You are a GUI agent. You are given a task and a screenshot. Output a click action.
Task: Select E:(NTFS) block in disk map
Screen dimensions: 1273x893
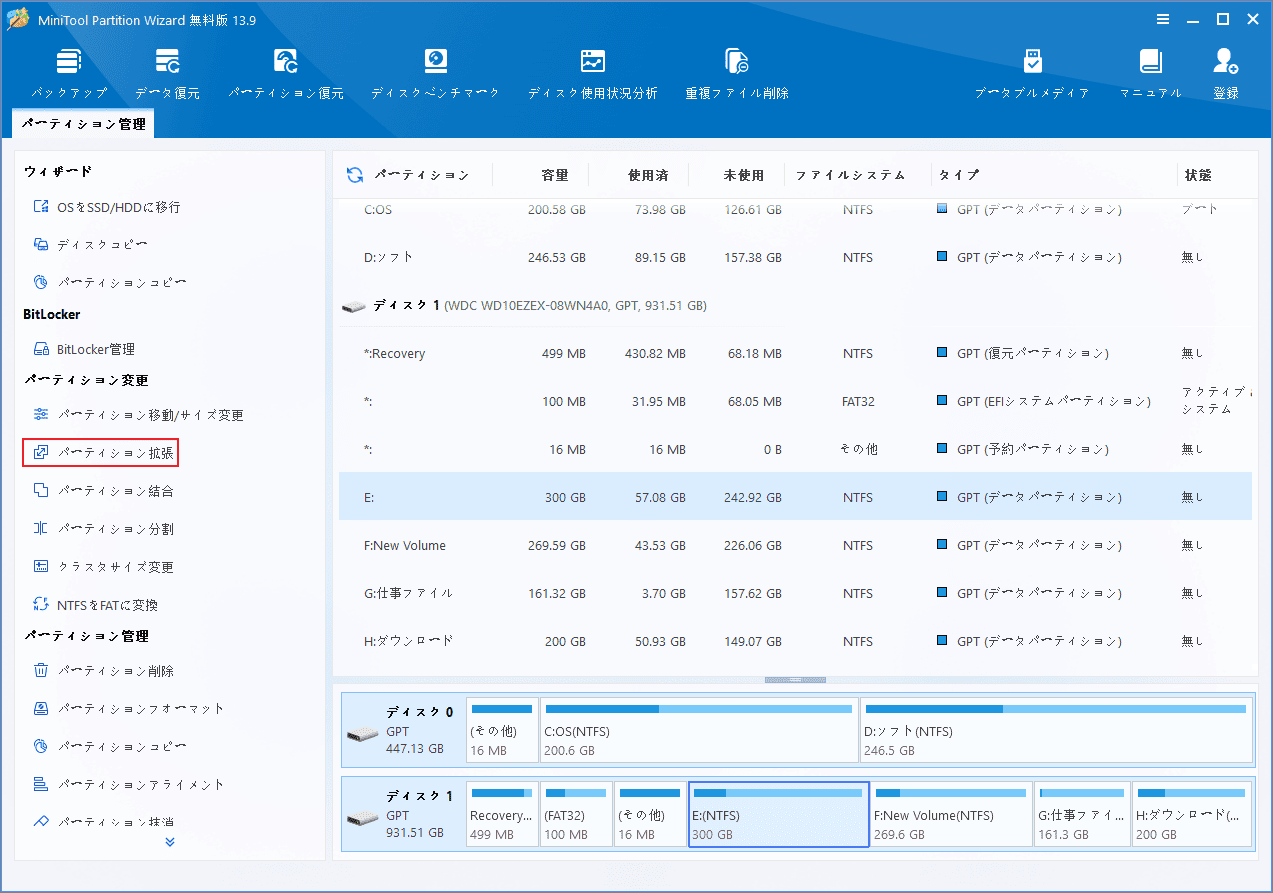click(779, 814)
